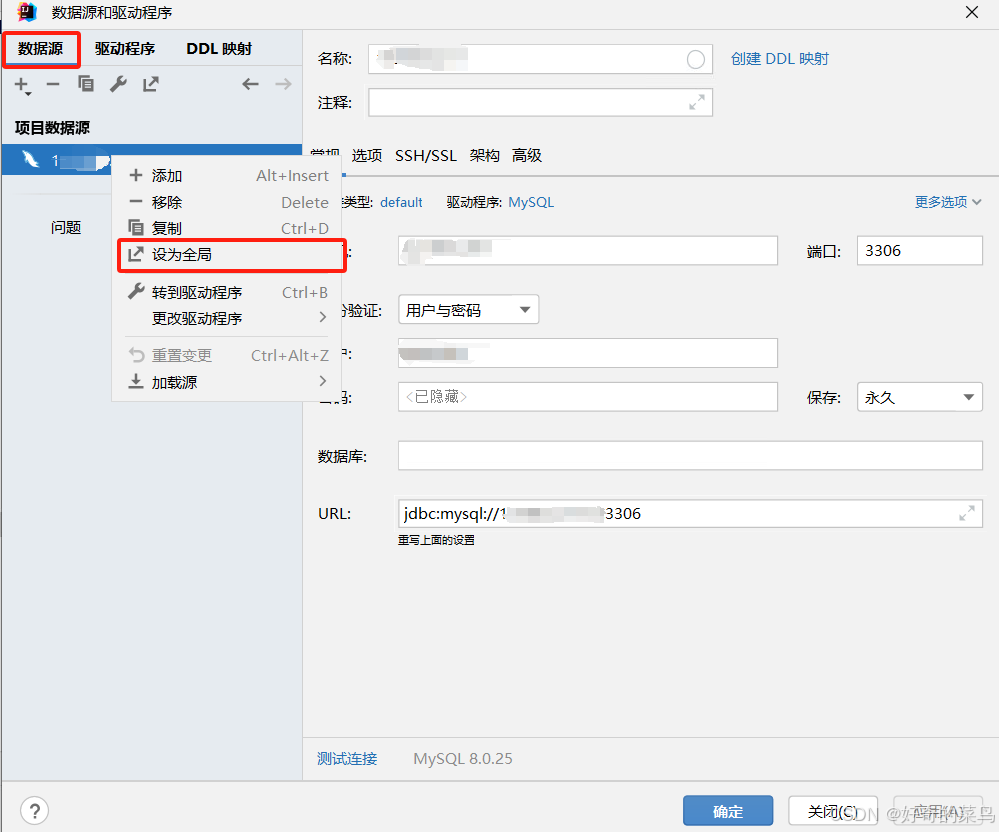The width and height of the screenshot is (999, 832).
Task: Click the duplicate data source toolbar icon
Action: click(x=86, y=84)
